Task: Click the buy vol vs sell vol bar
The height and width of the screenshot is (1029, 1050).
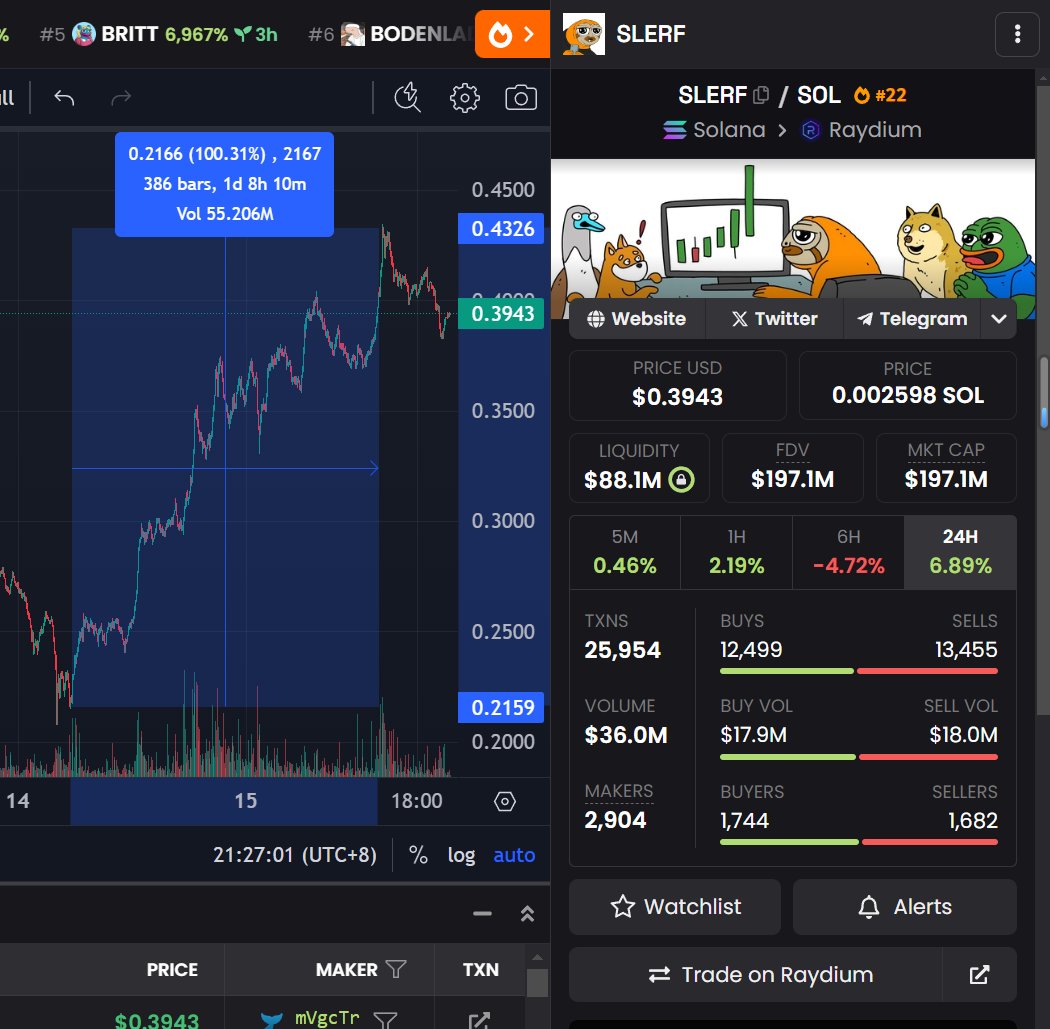Action: (858, 757)
